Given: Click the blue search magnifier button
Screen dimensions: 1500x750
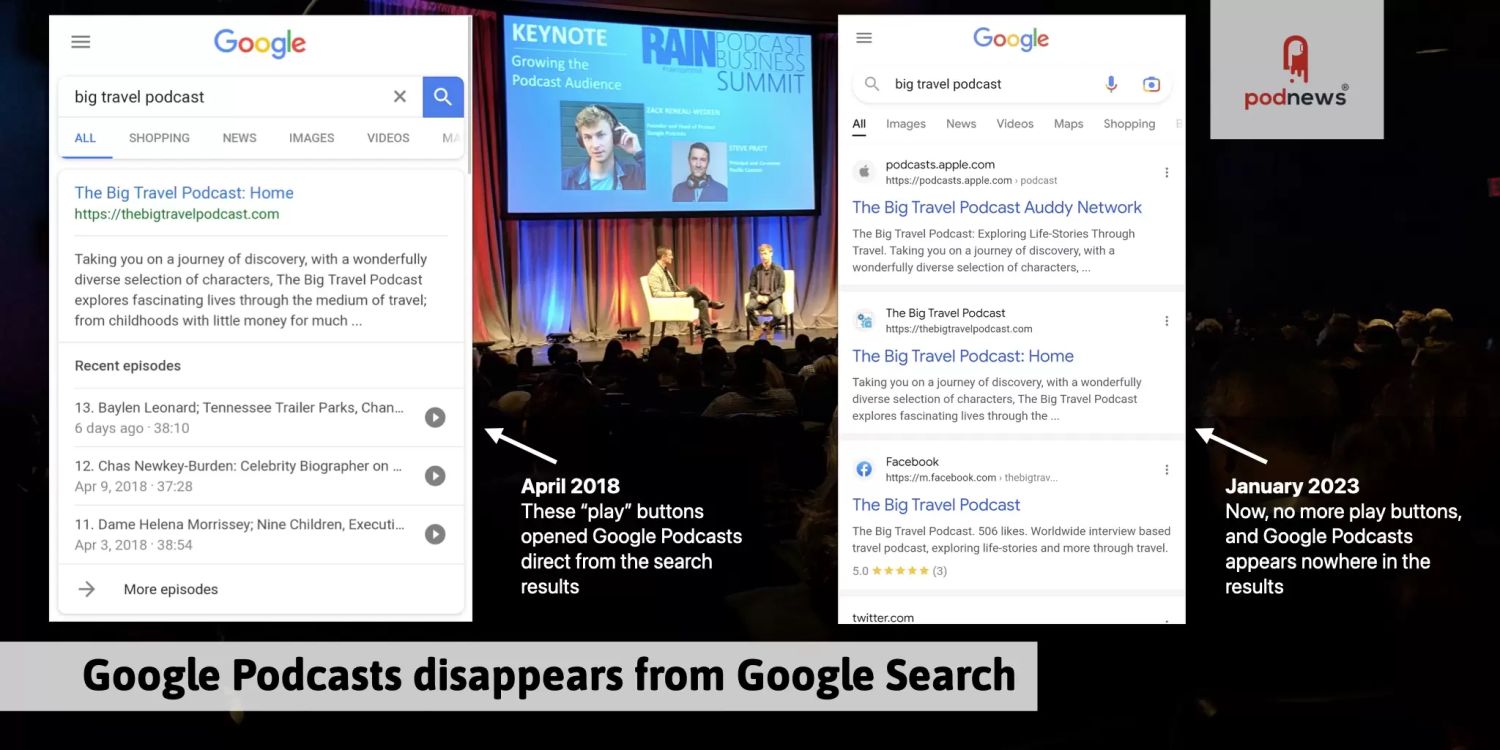Looking at the screenshot, I should point(443,97).
